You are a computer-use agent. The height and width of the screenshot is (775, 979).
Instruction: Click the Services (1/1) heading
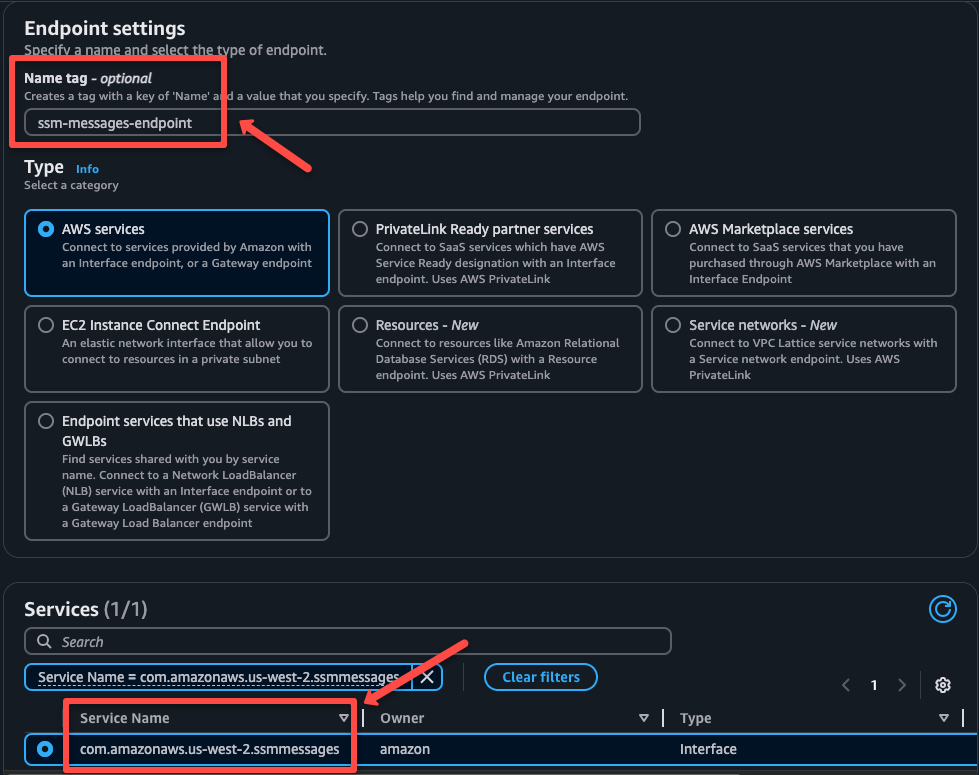pyautogui.click(x=86, y=609)
